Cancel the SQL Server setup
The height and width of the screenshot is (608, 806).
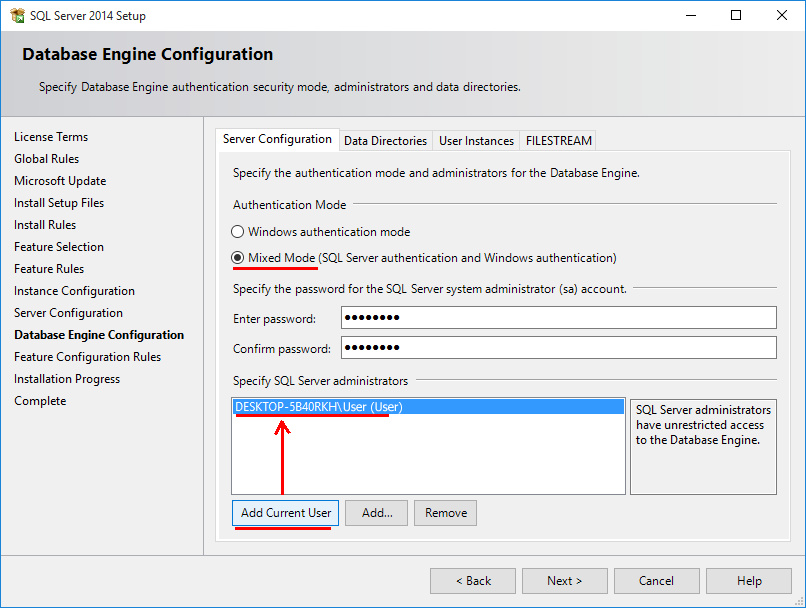click(656, 581)
